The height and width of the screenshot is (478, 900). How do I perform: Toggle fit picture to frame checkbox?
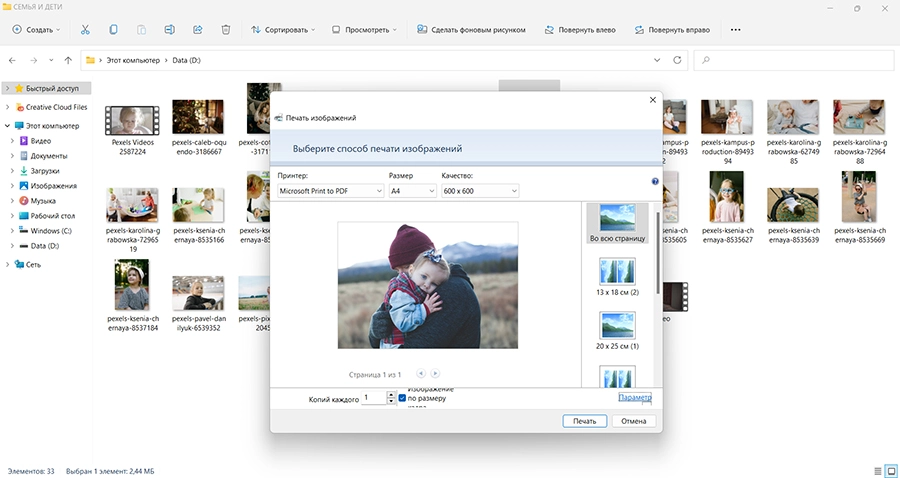[402, 398]
